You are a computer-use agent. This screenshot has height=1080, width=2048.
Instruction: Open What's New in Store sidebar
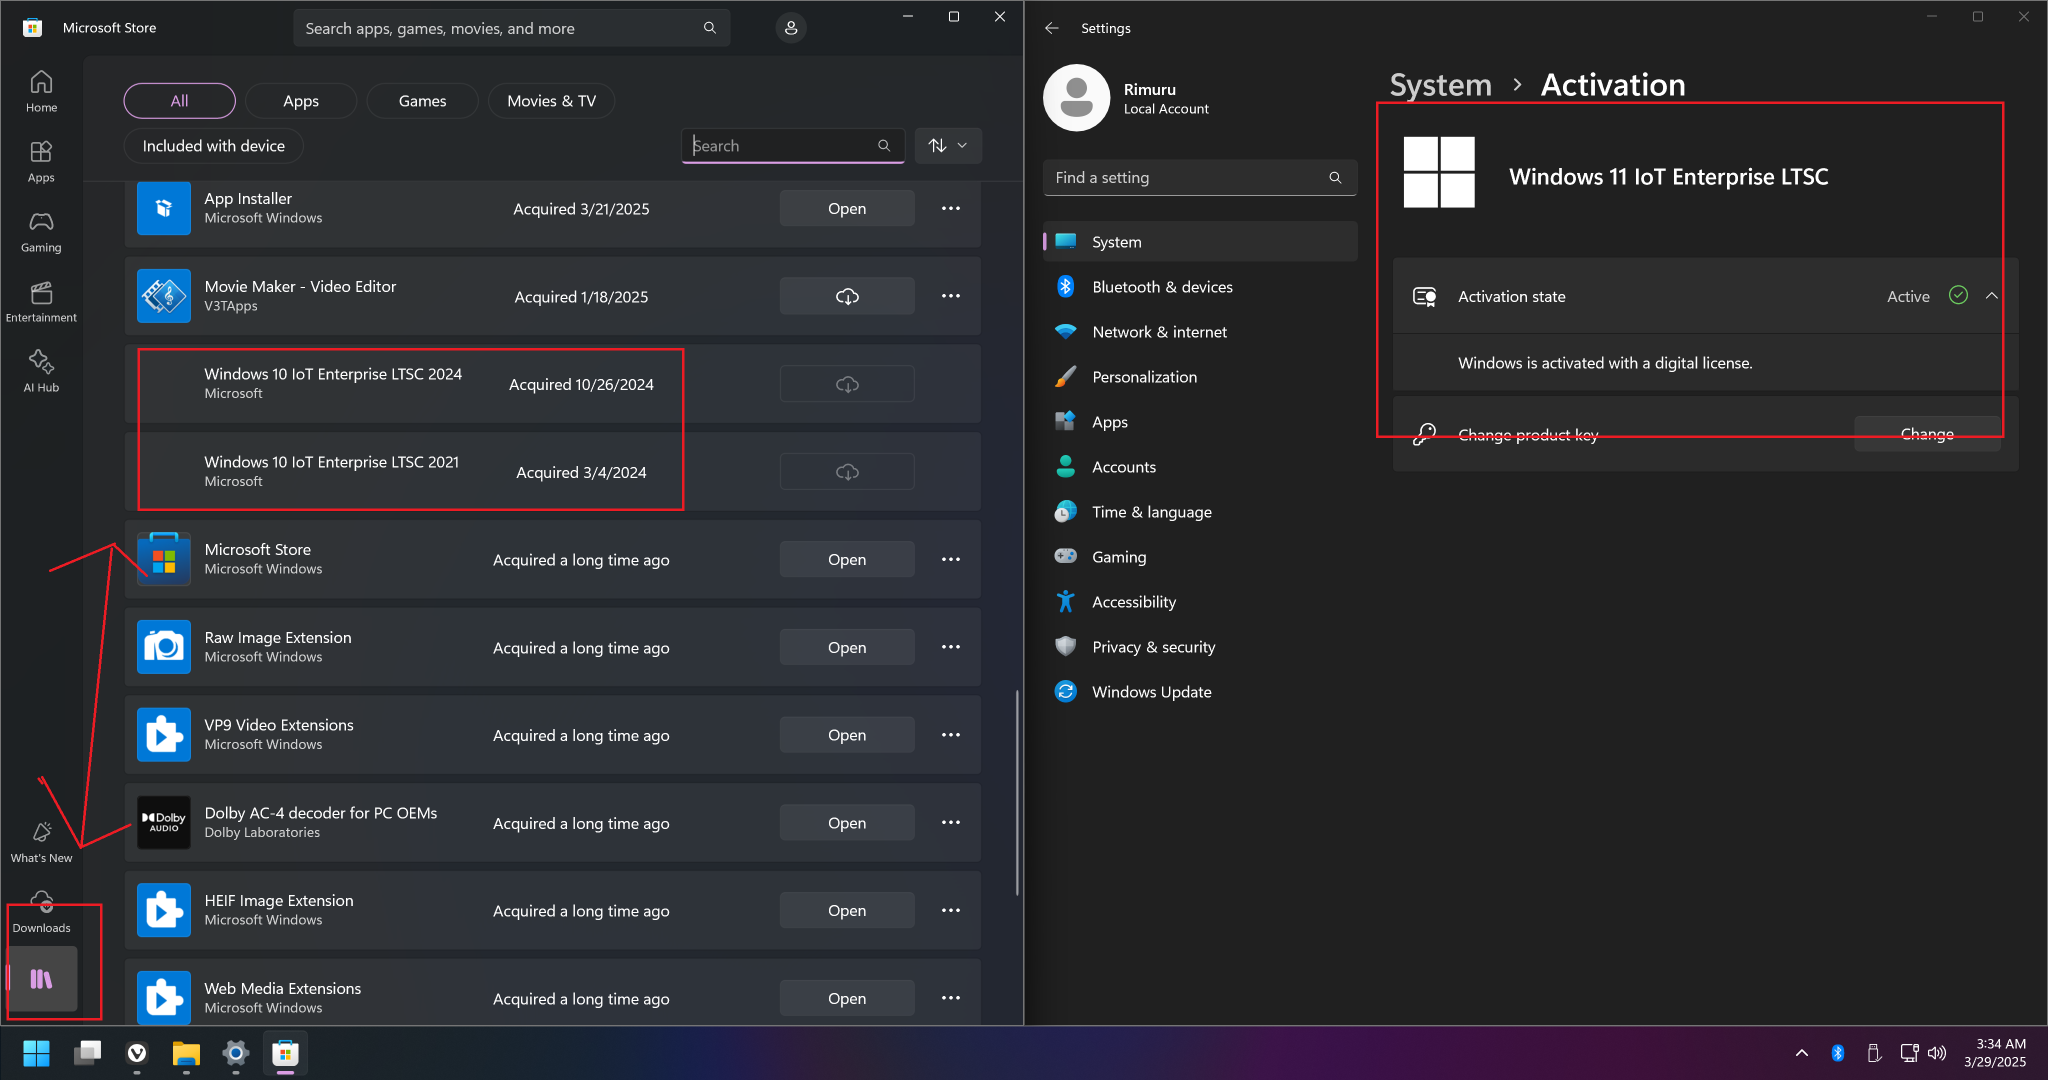pyautogui.click(x=41, y=842)
